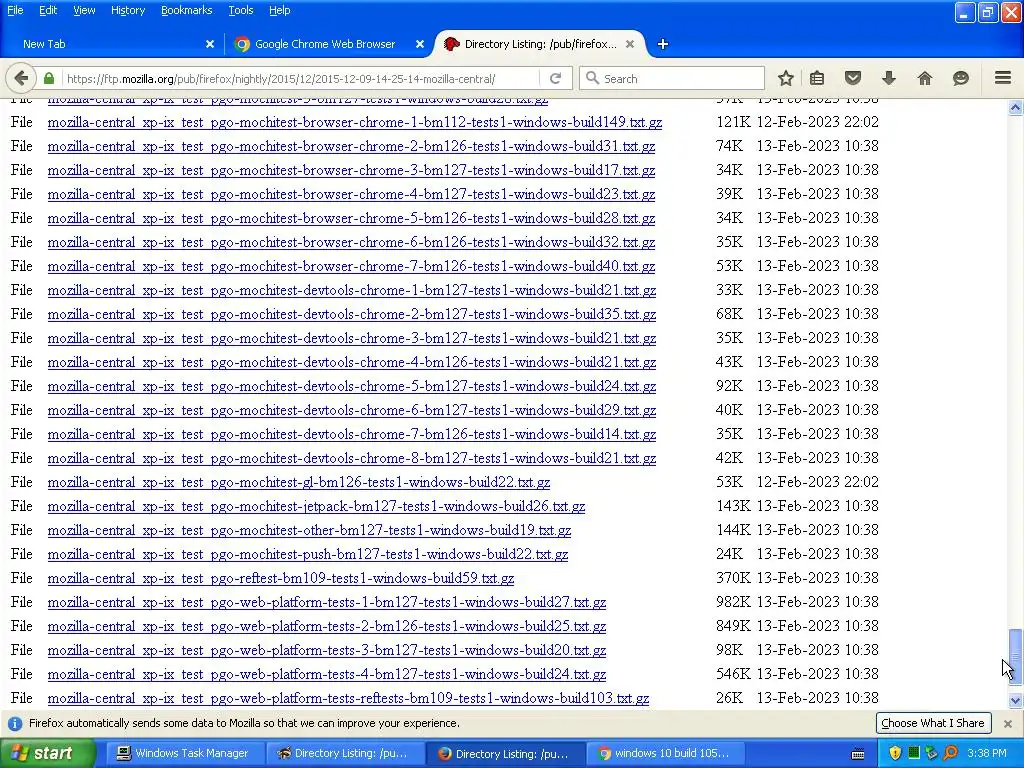Open the File menu

pyautogui.click(x=15, y=10)
